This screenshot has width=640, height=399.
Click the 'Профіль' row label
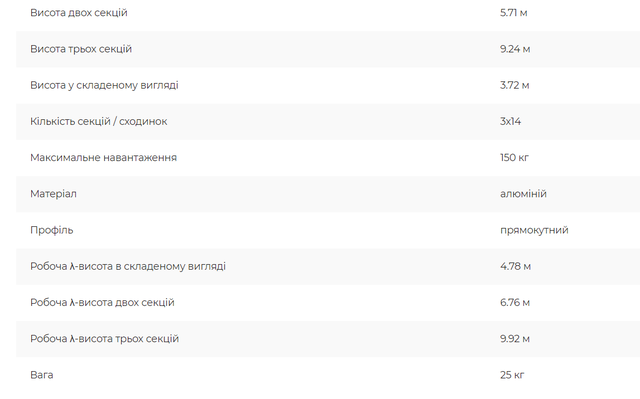(x=51, y=230)
